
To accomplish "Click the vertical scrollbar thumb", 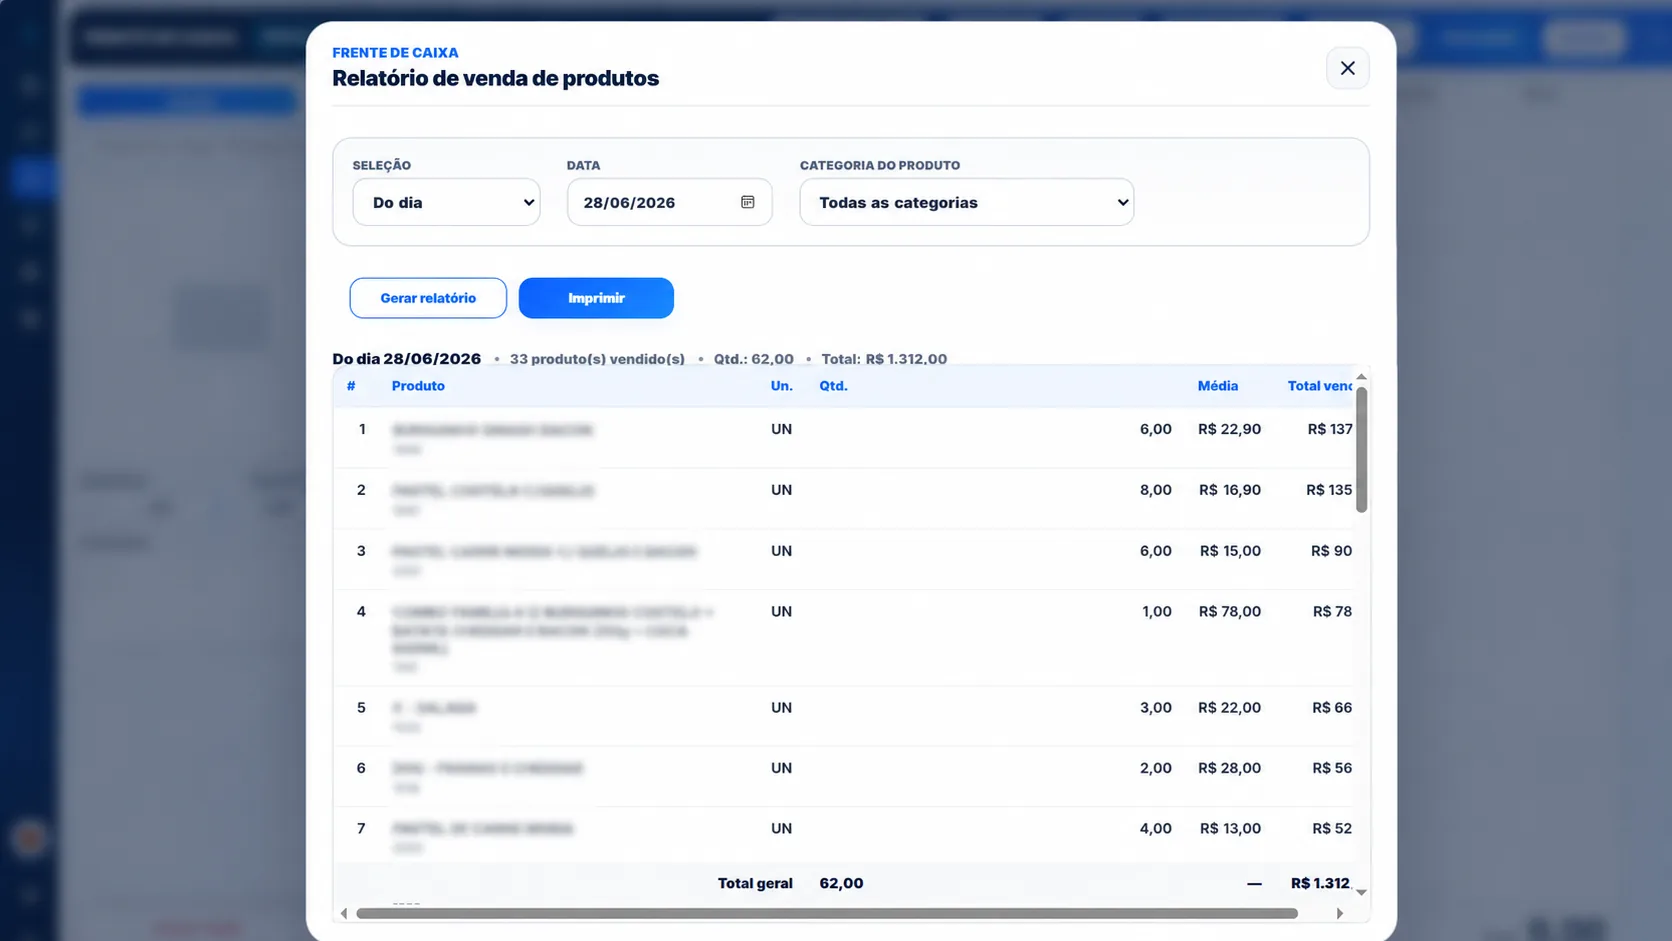I will (1361, 449).
